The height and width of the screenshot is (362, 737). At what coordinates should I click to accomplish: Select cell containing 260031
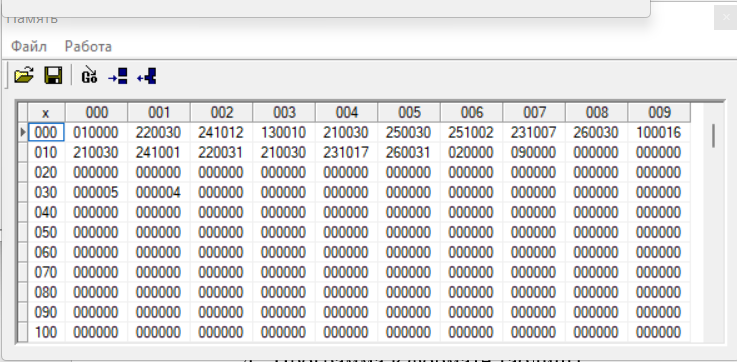tap(408, 152)
